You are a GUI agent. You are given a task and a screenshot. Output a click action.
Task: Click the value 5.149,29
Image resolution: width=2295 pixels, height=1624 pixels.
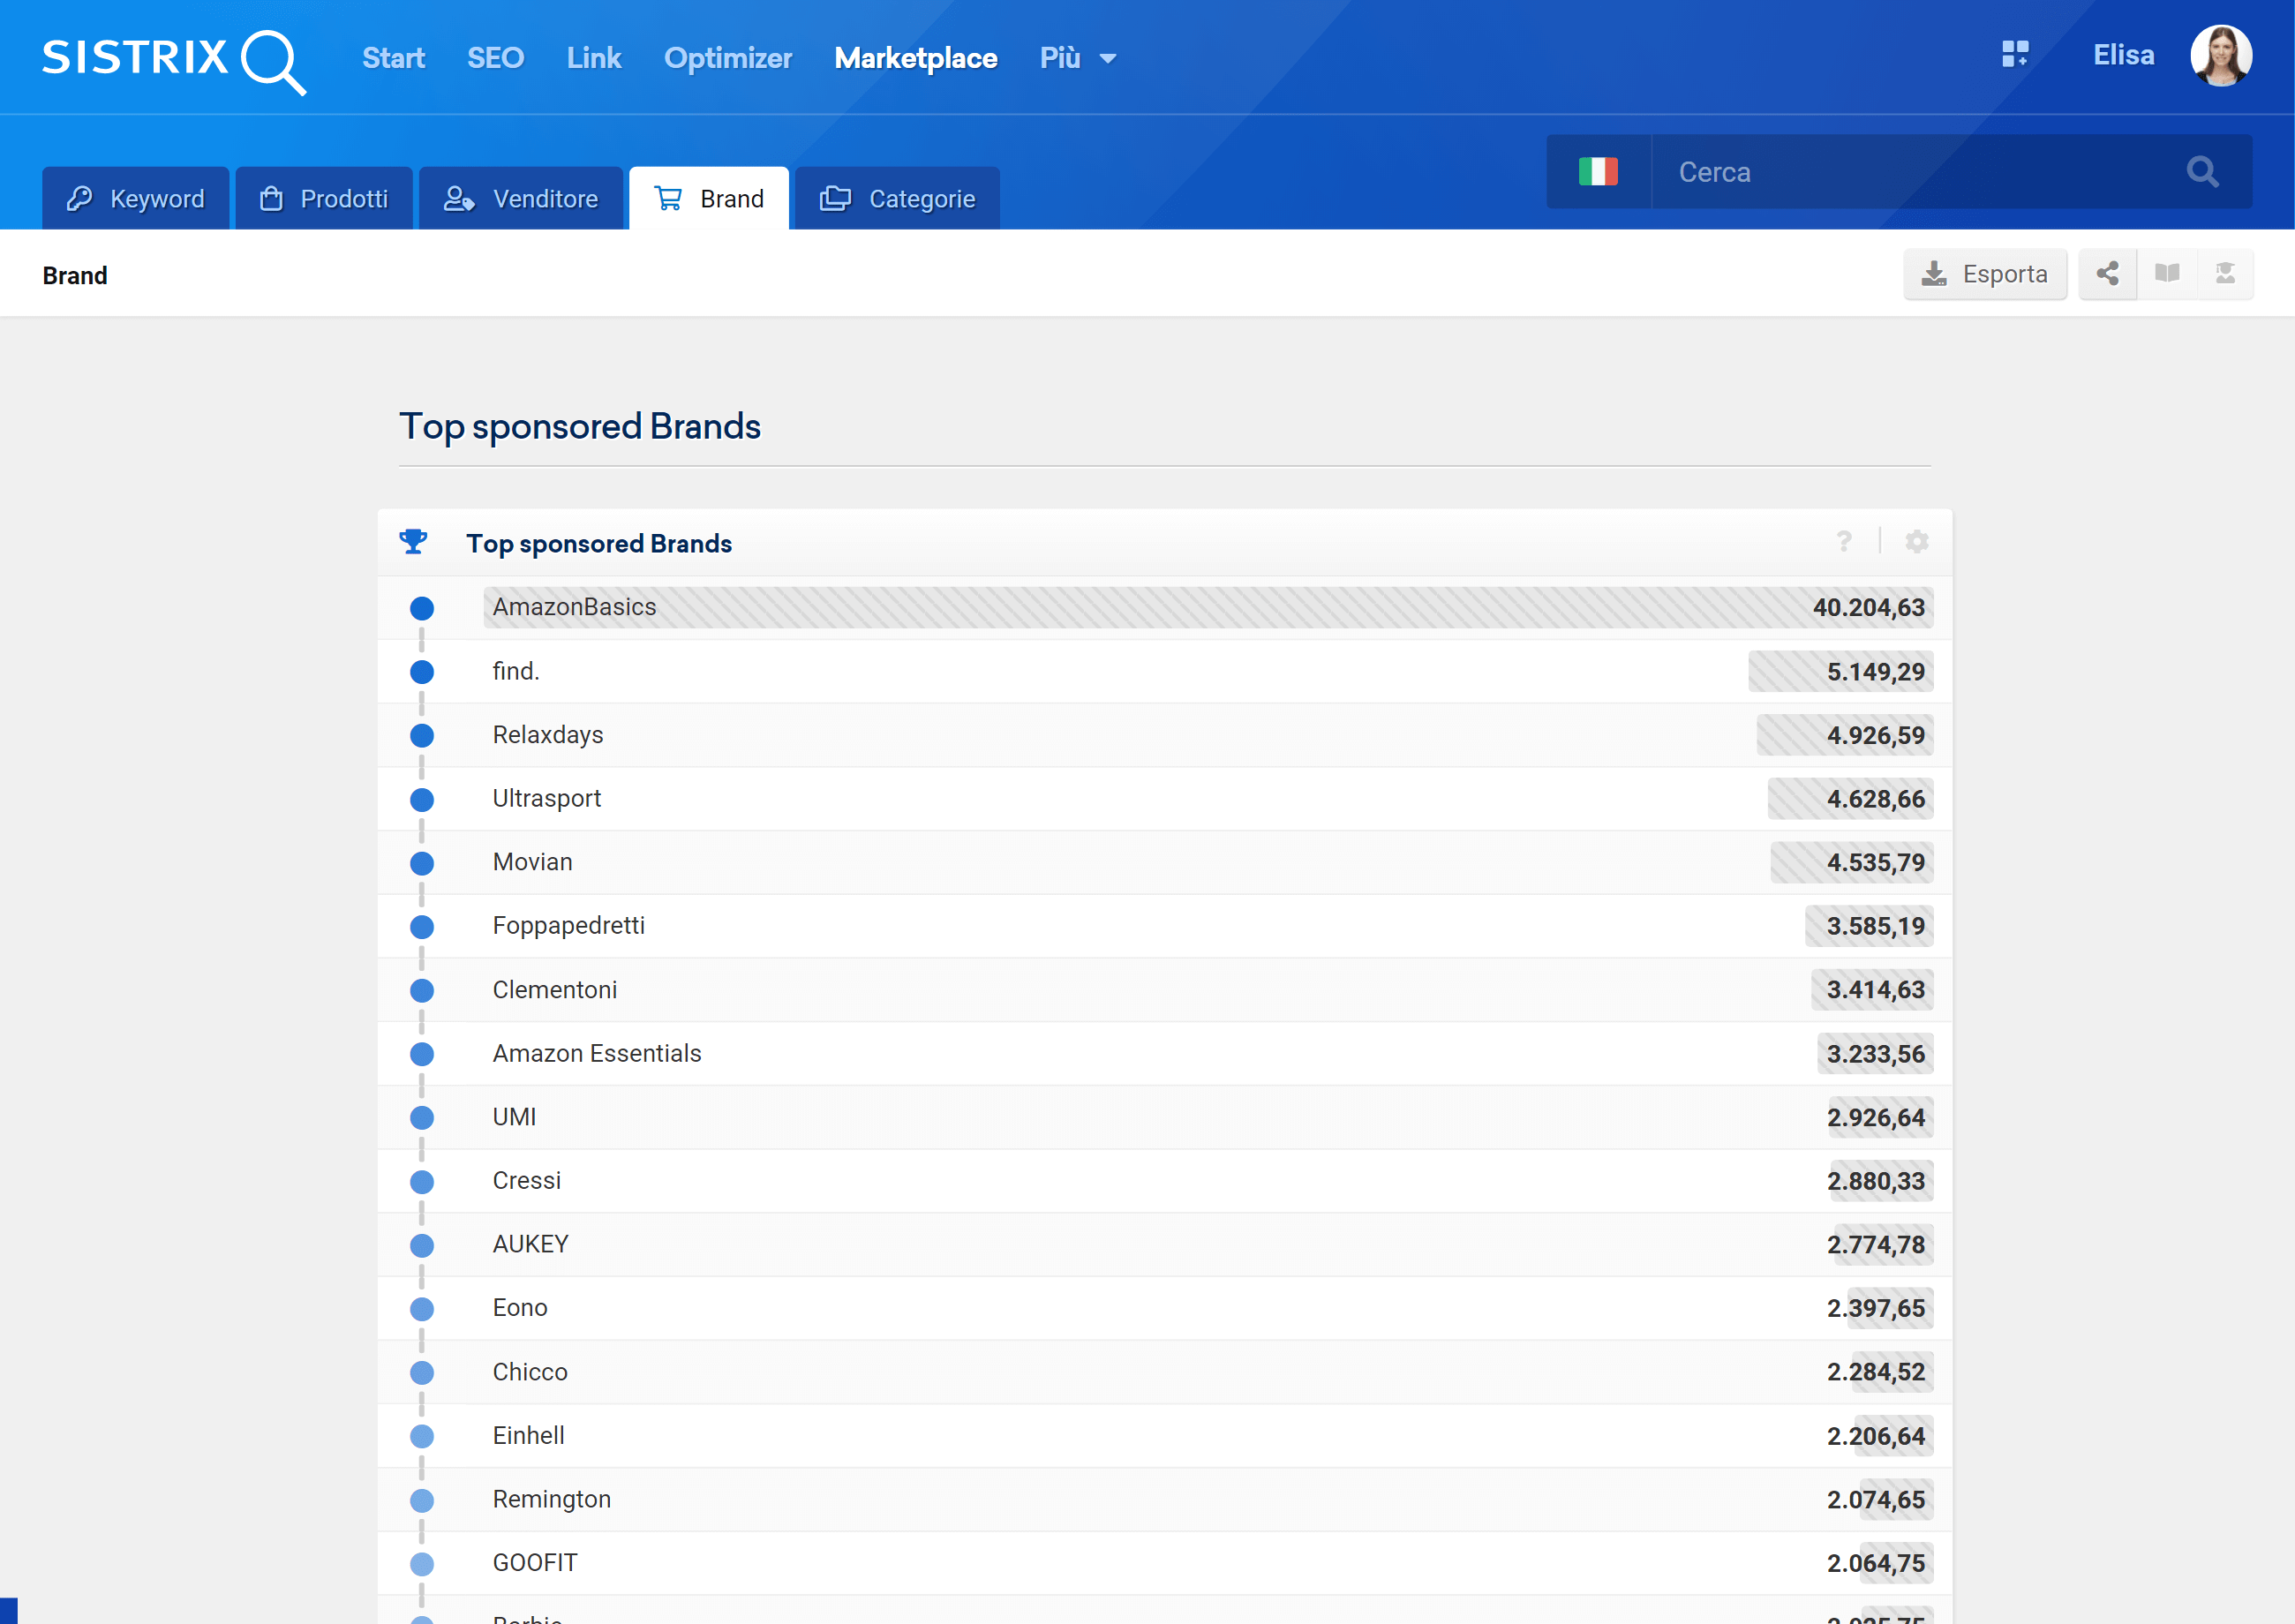coord(1875,672)
